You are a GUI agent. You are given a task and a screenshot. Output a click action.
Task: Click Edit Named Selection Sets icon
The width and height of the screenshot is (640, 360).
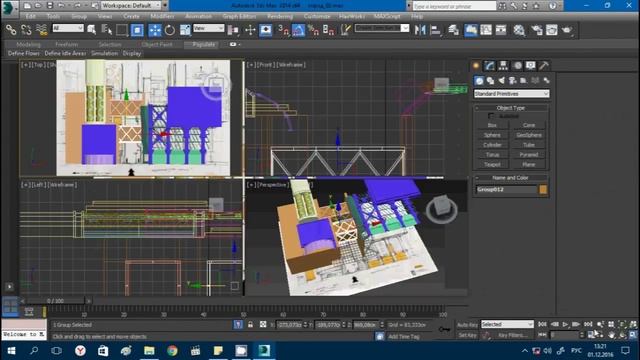pyautogui.click(x=346, y=30)
